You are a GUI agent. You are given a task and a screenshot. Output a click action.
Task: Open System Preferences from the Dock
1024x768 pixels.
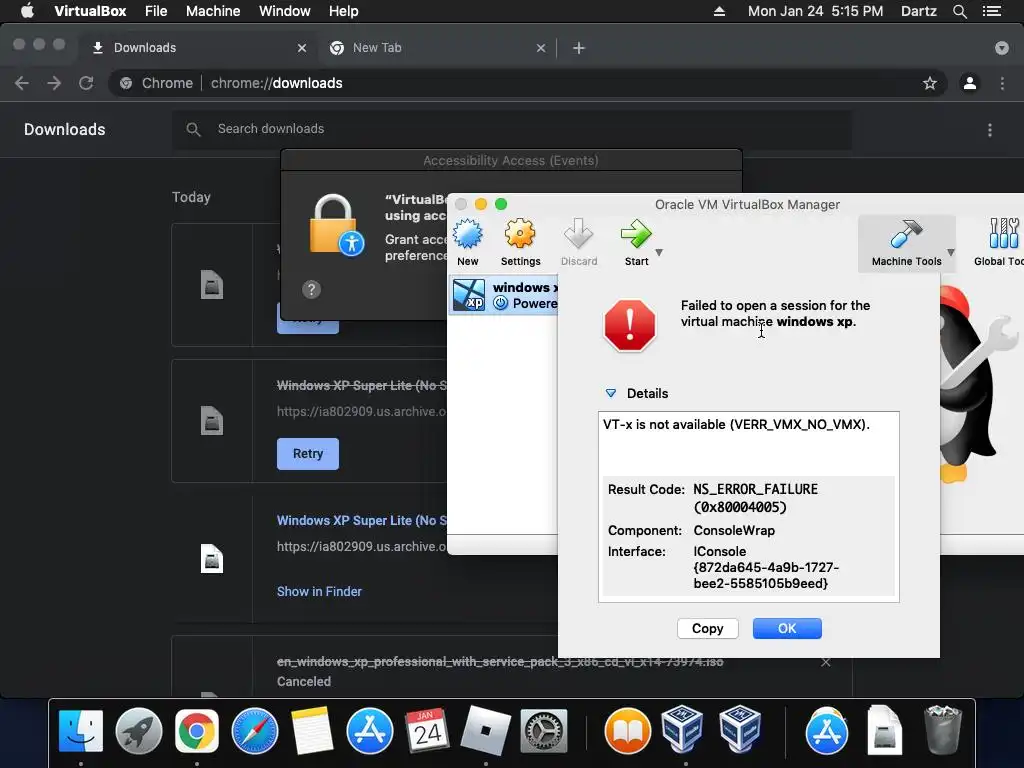543,731
